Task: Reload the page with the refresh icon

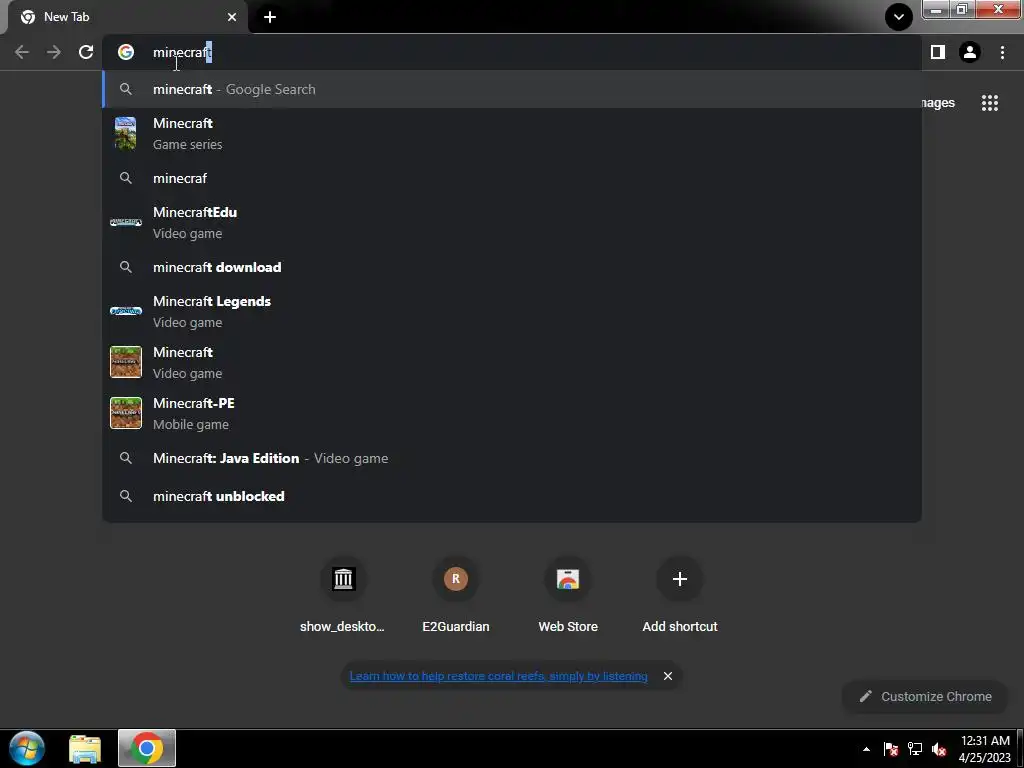Action: tap(86, 52)
